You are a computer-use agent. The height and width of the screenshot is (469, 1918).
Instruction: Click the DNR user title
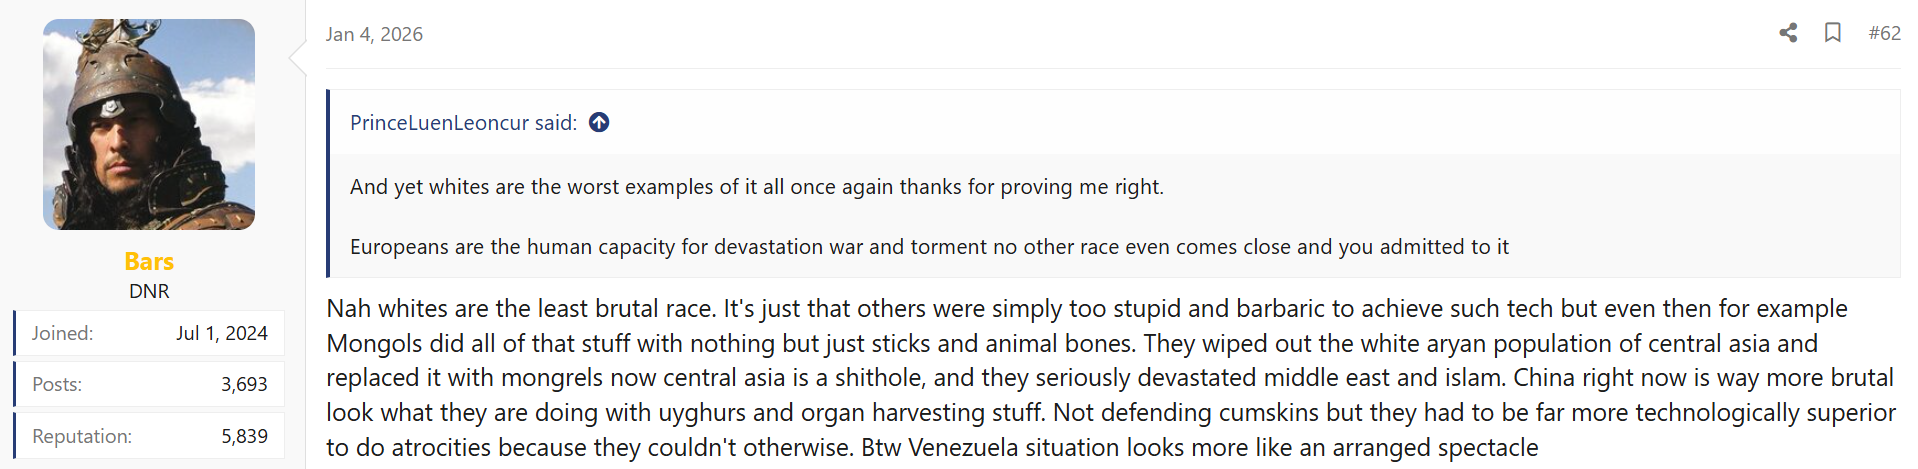149,291
